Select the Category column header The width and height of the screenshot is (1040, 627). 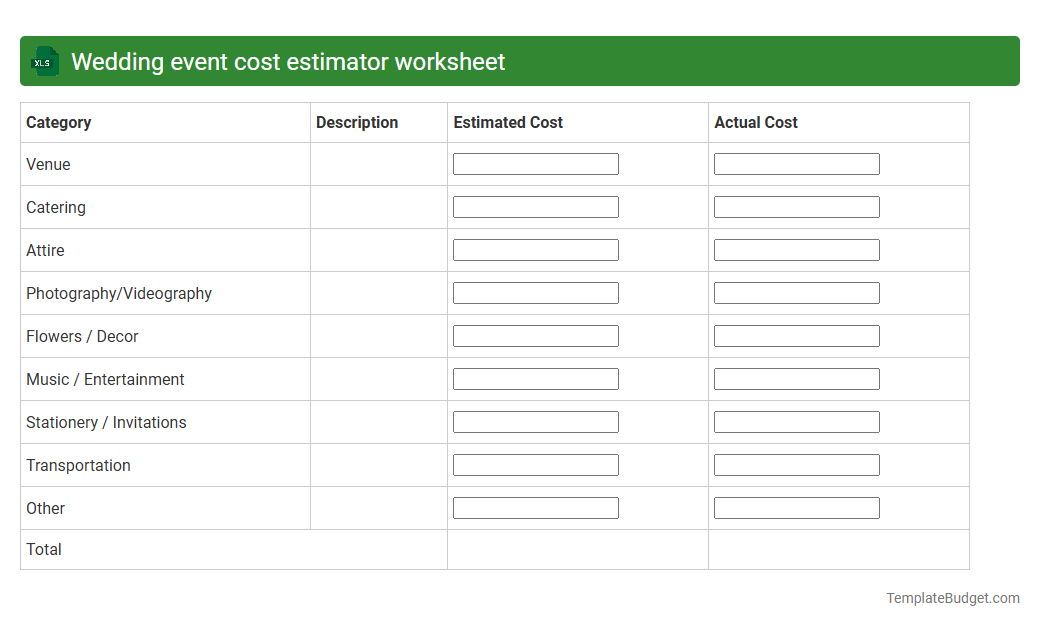point(59,122)
